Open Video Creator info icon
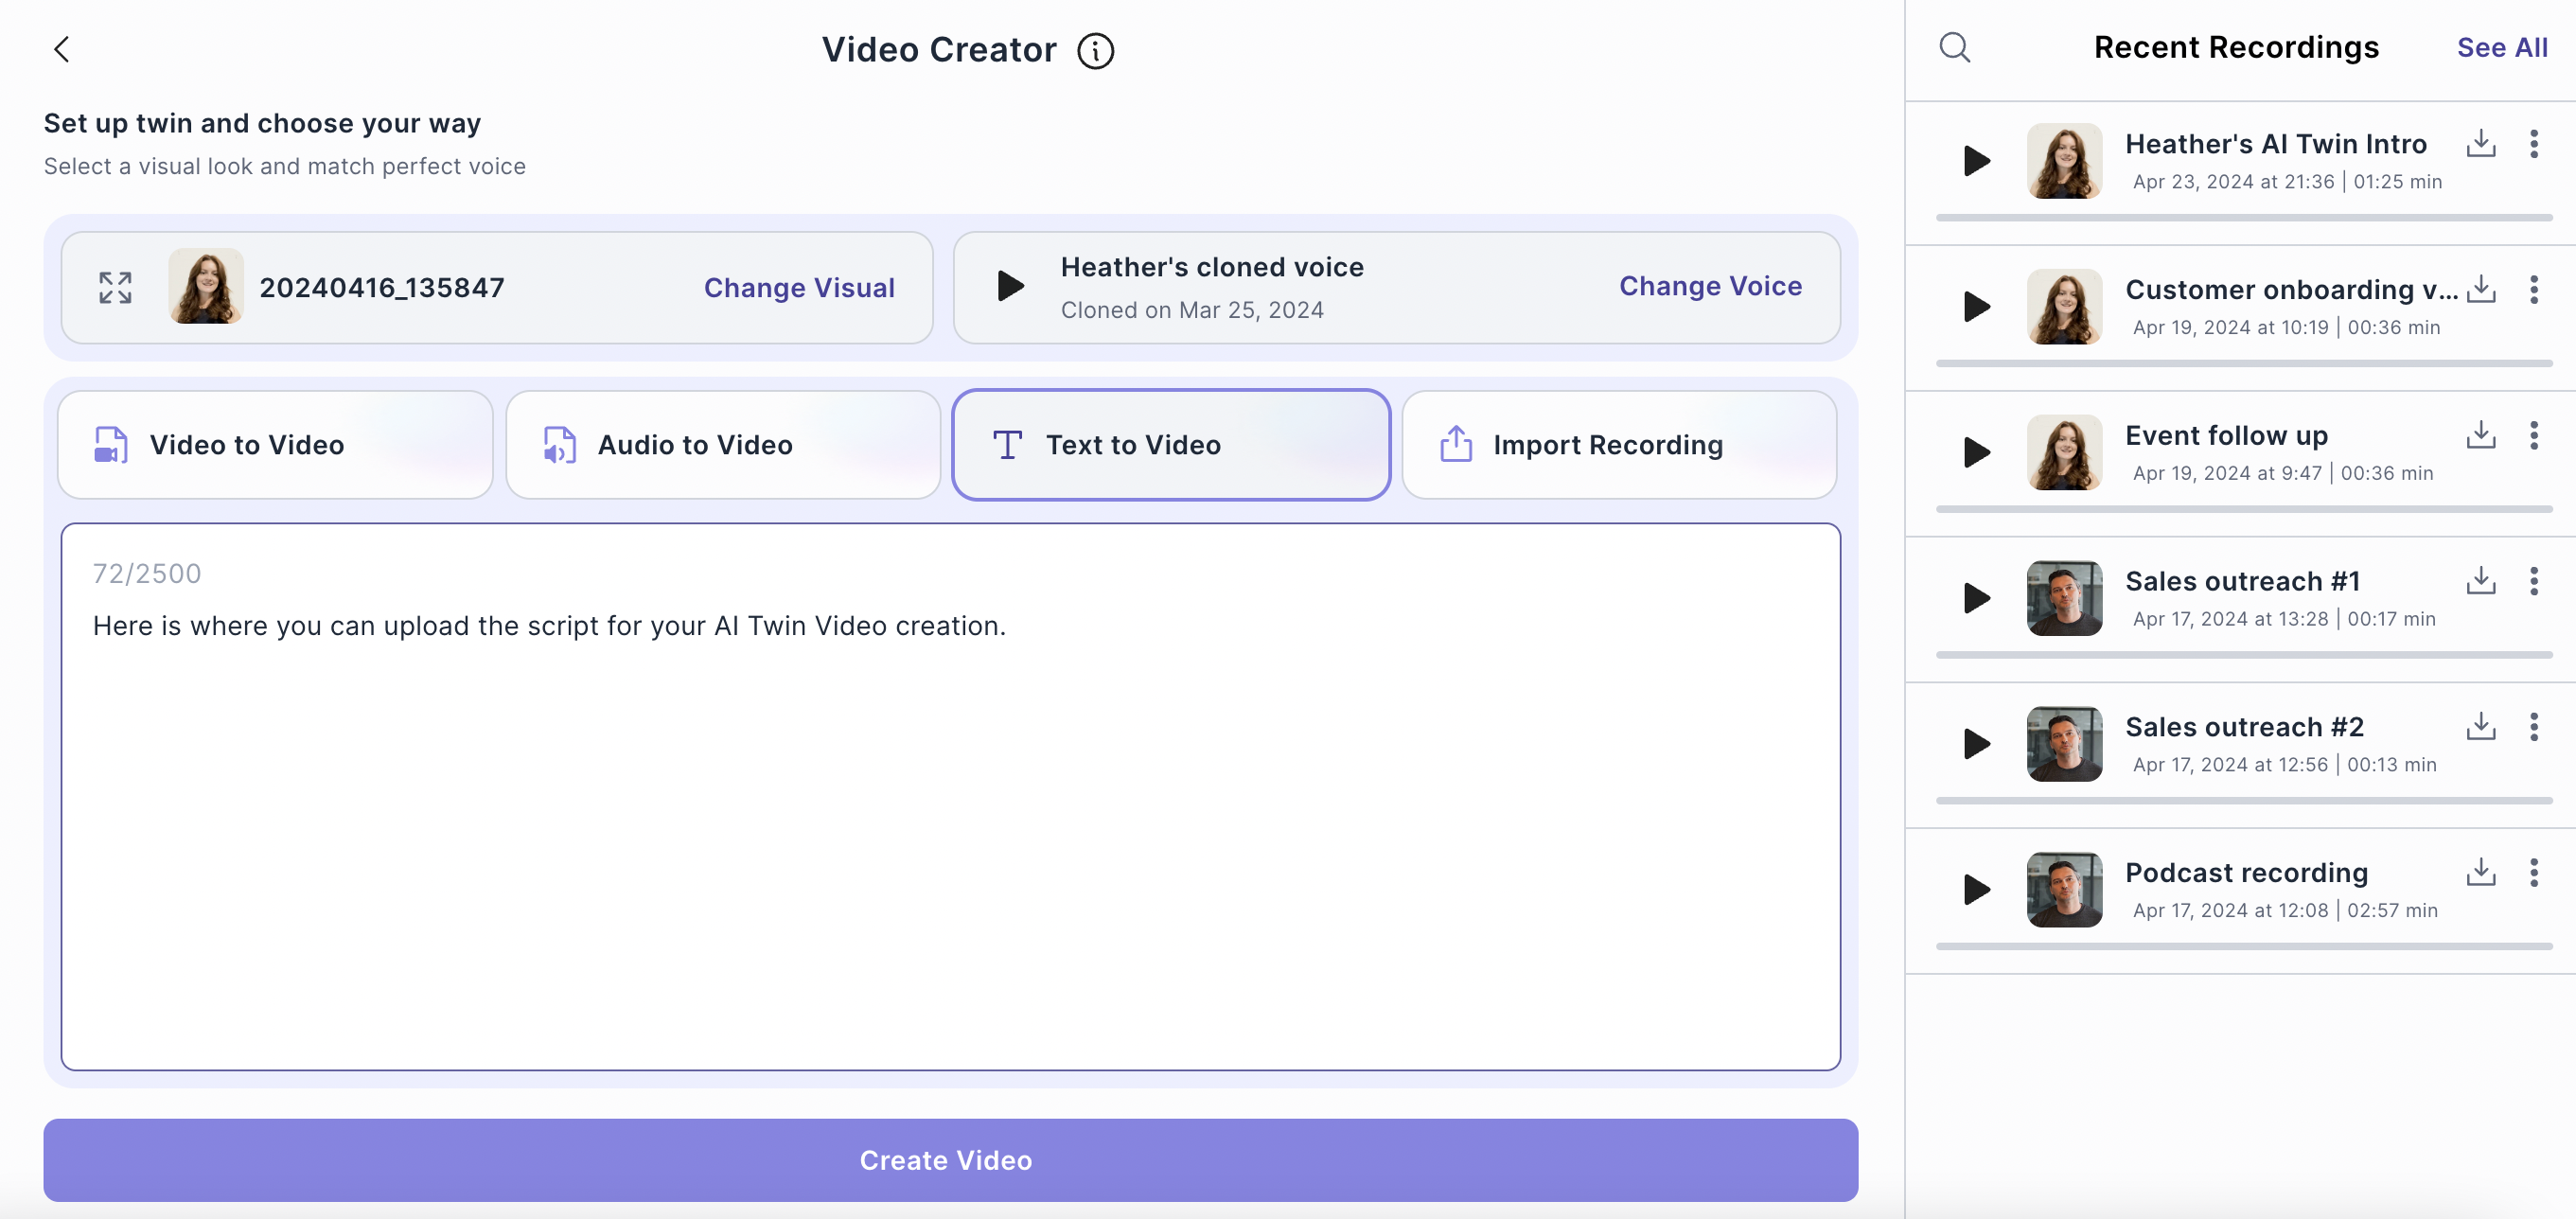The image size is (2576, 1219). 1095,50
